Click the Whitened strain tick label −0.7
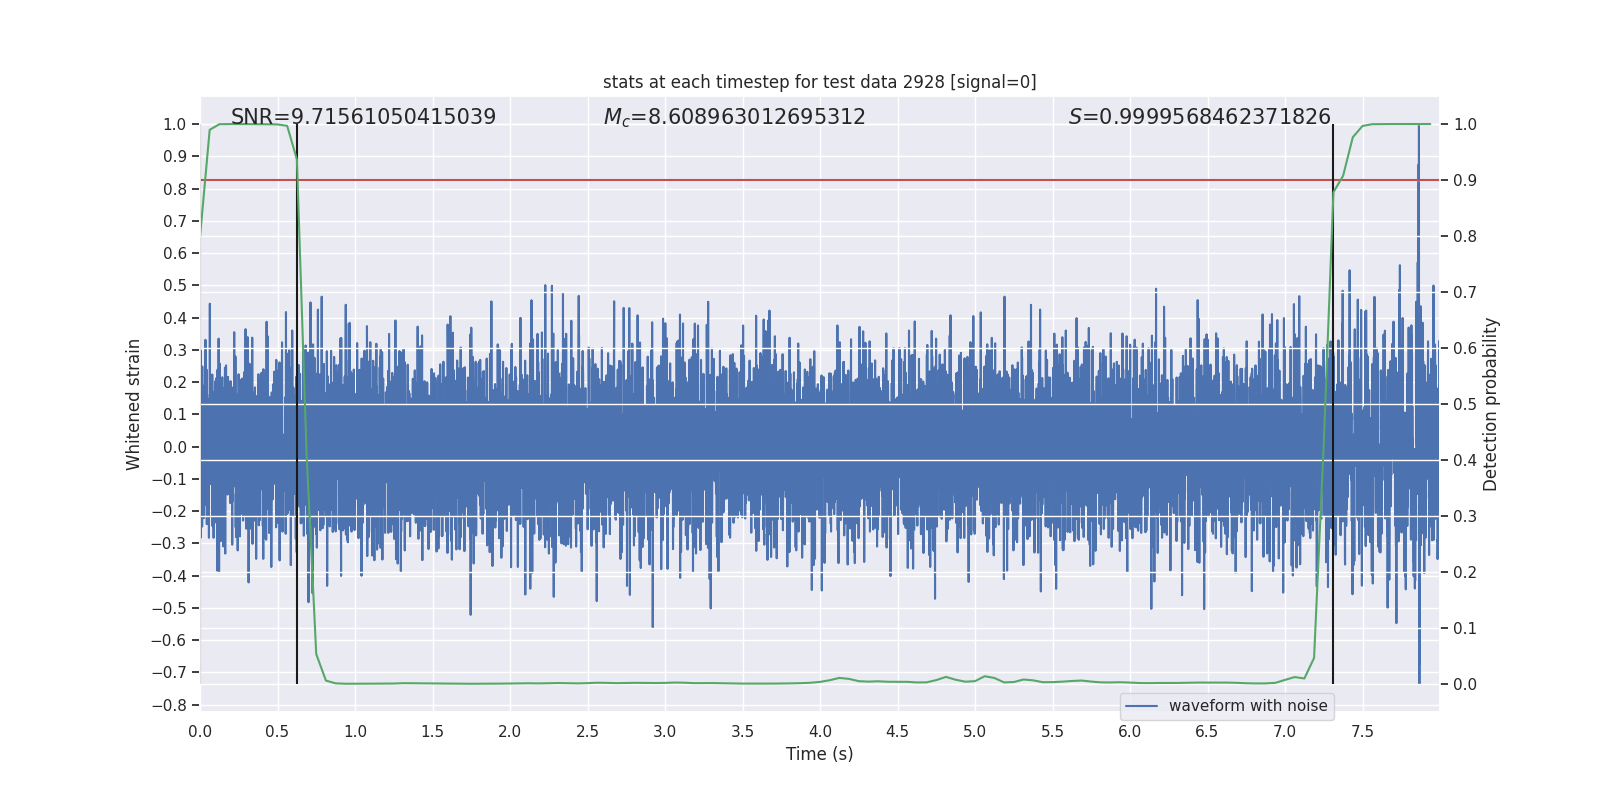This screenshot has width=1600, height=800. (170, 673)
